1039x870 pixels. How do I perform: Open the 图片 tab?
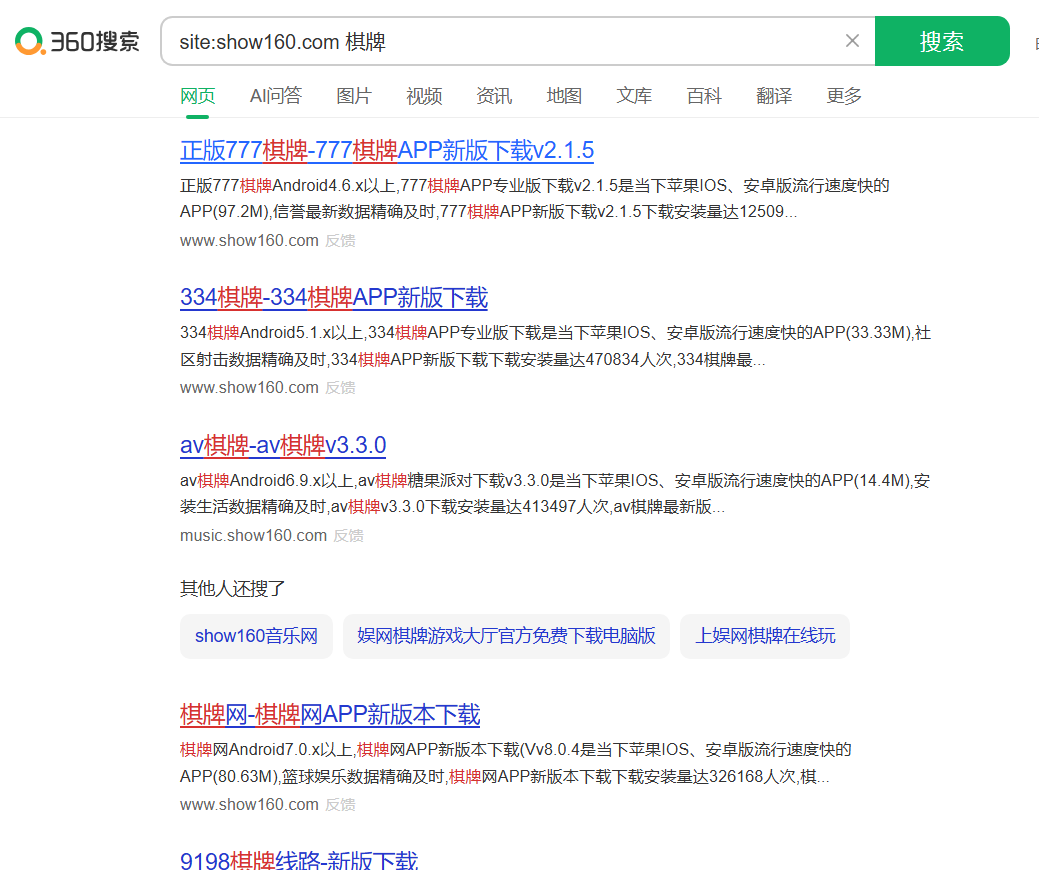tap(354, 96)
